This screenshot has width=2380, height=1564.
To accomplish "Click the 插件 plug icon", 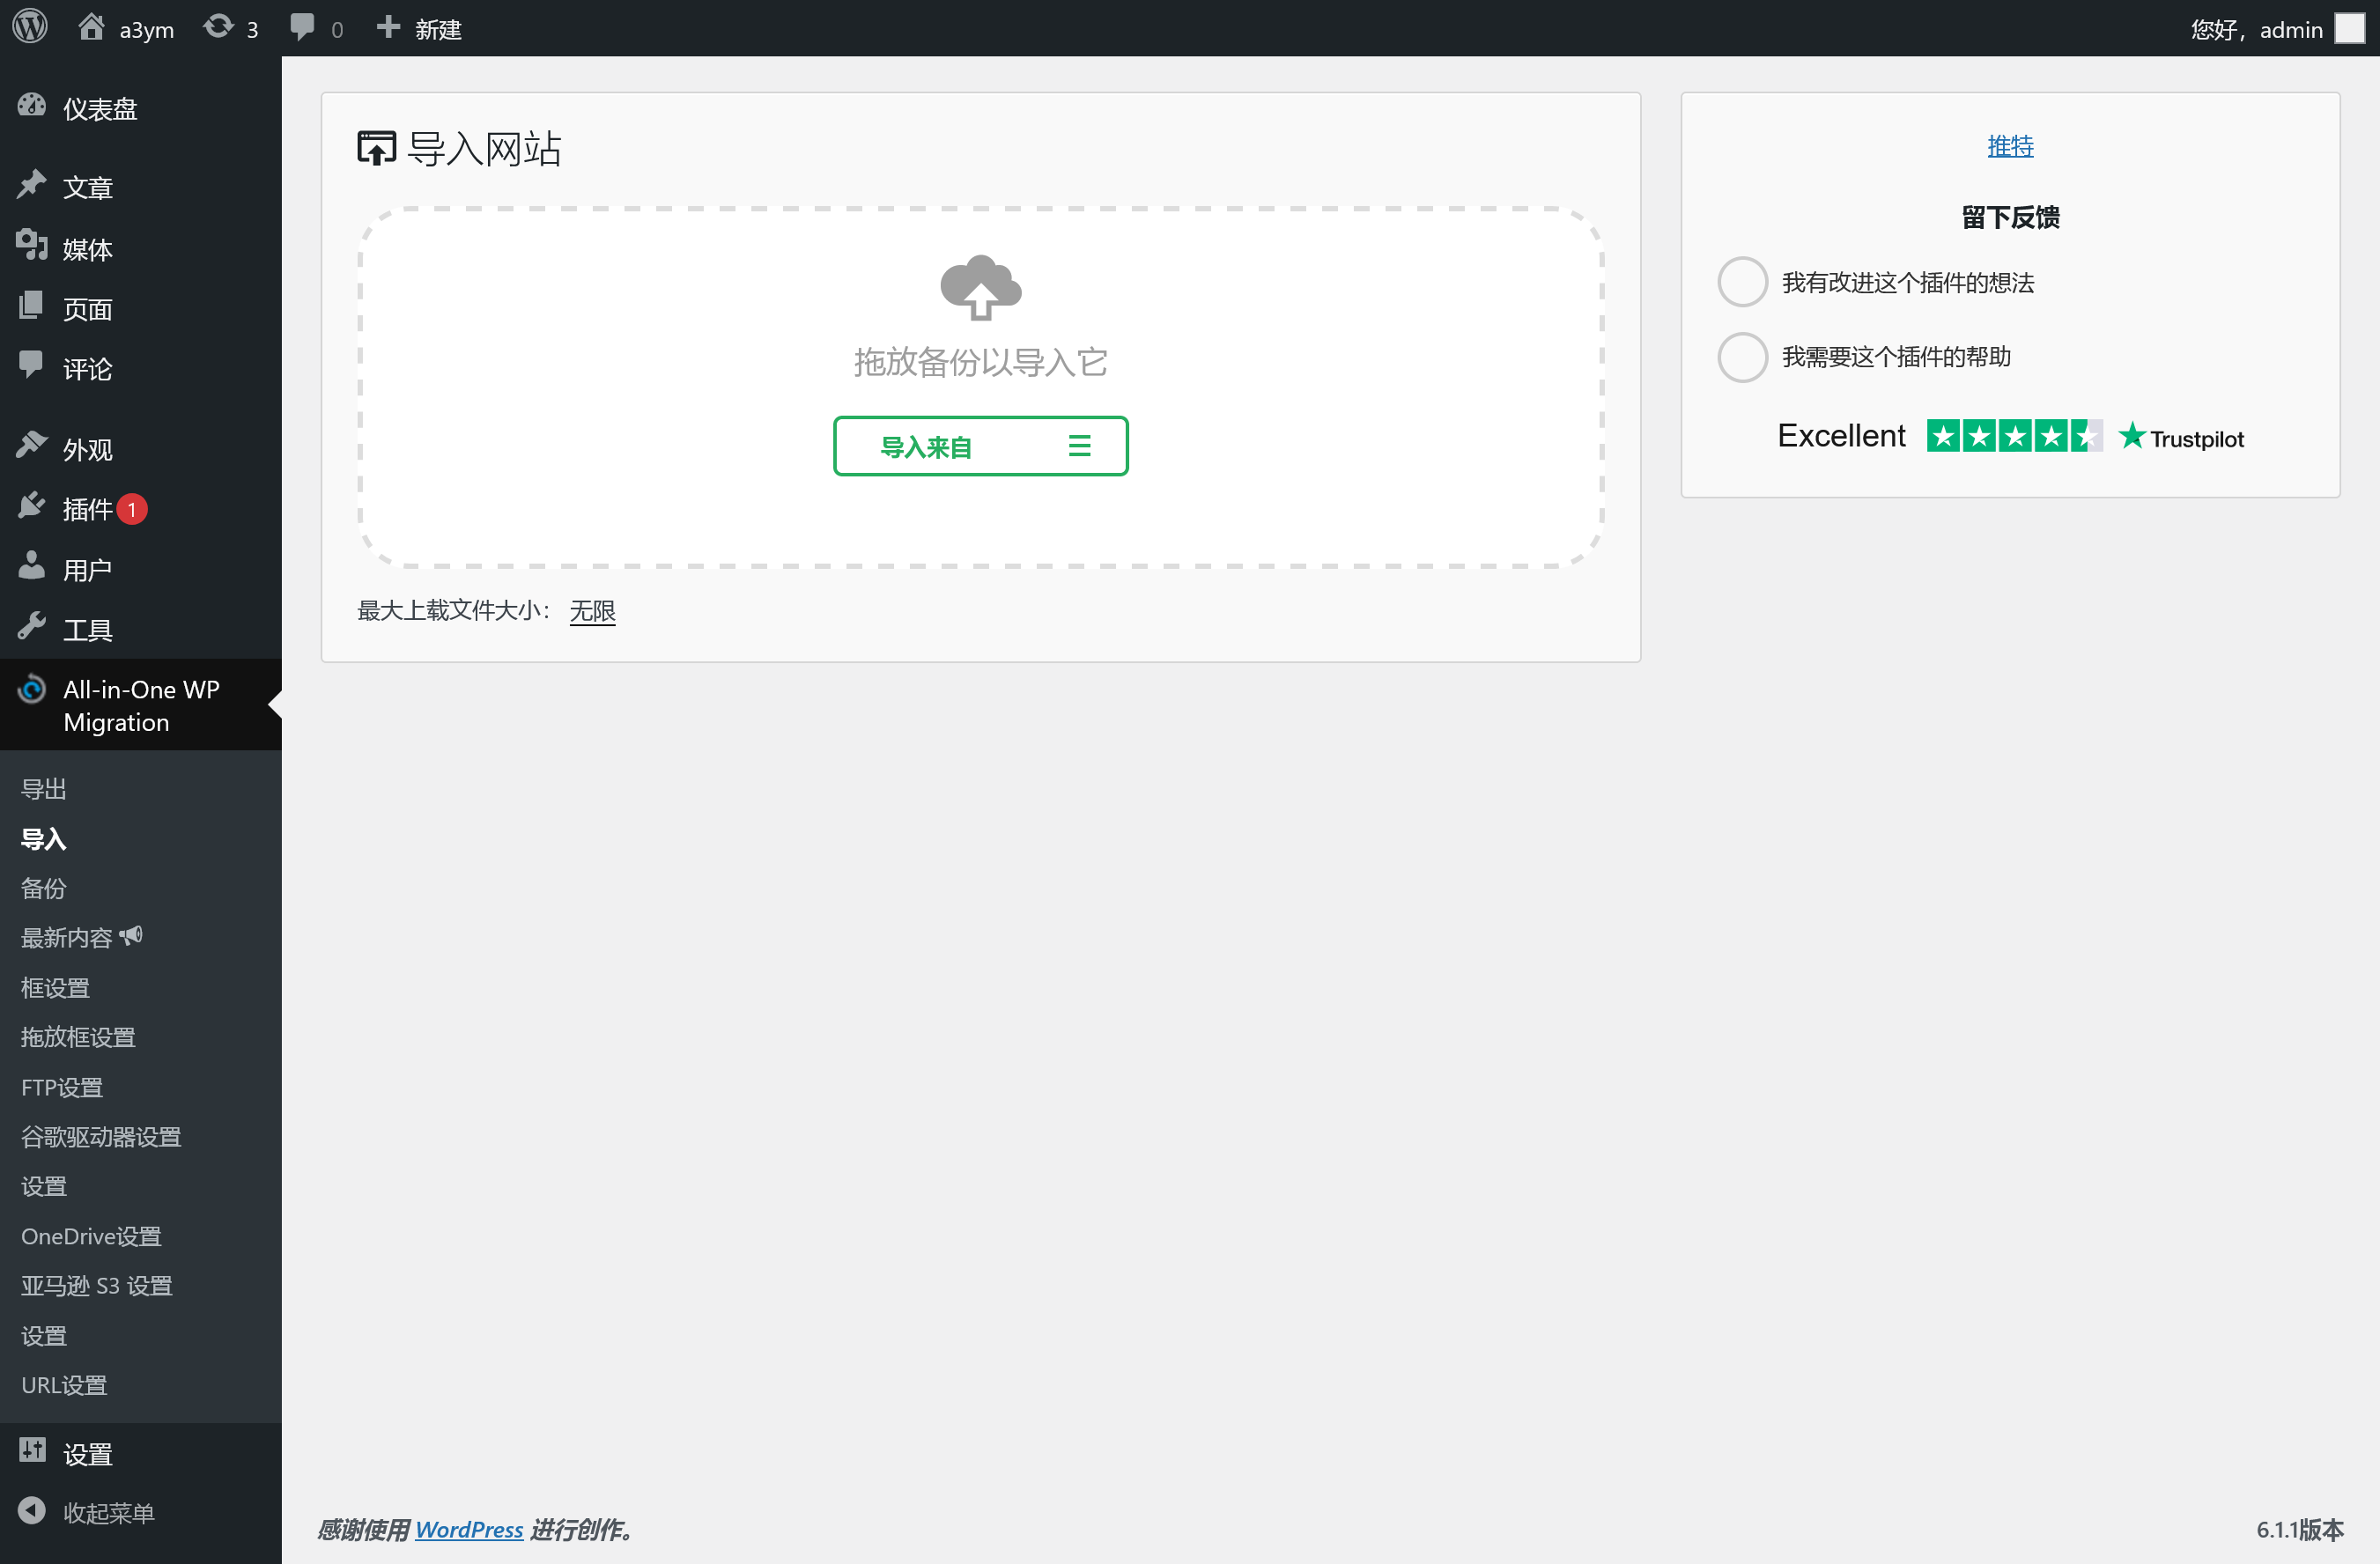I will pos(32,506).
